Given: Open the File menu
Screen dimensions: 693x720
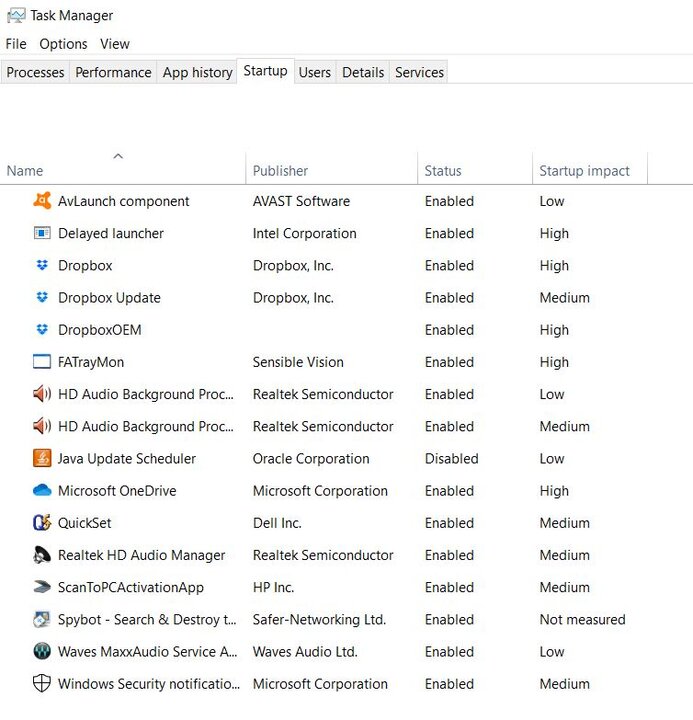Looking at the screenshot, I should point(16,44).
